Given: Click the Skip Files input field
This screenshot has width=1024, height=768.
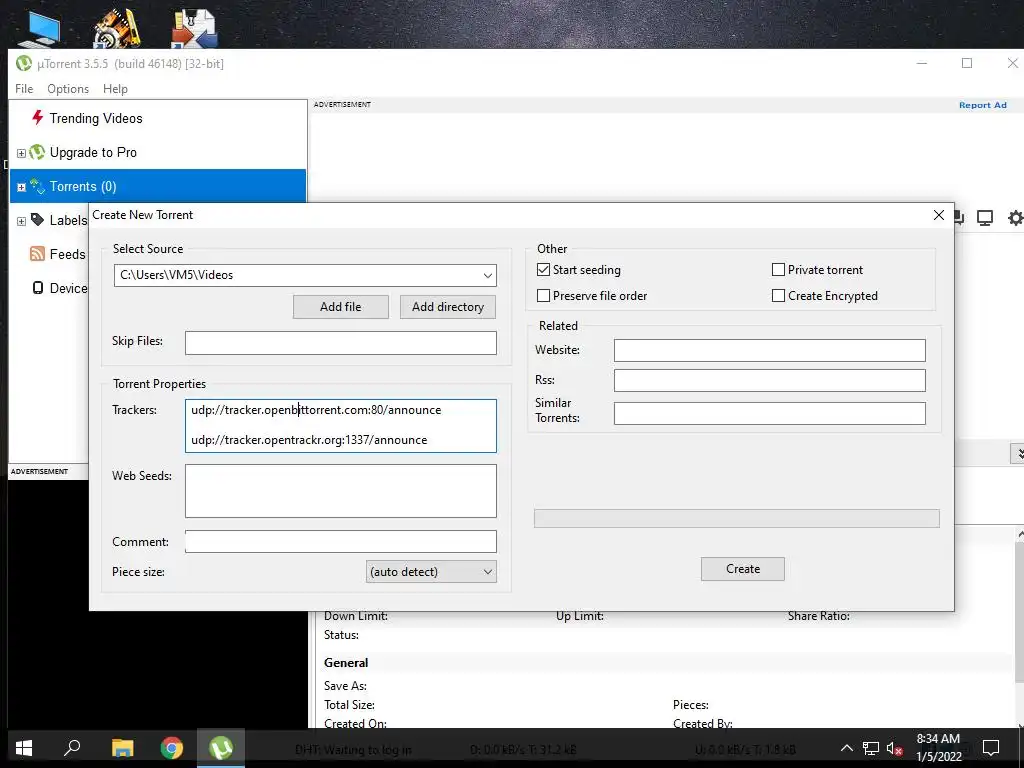Looking at the screenshot, I should (341, 343).
